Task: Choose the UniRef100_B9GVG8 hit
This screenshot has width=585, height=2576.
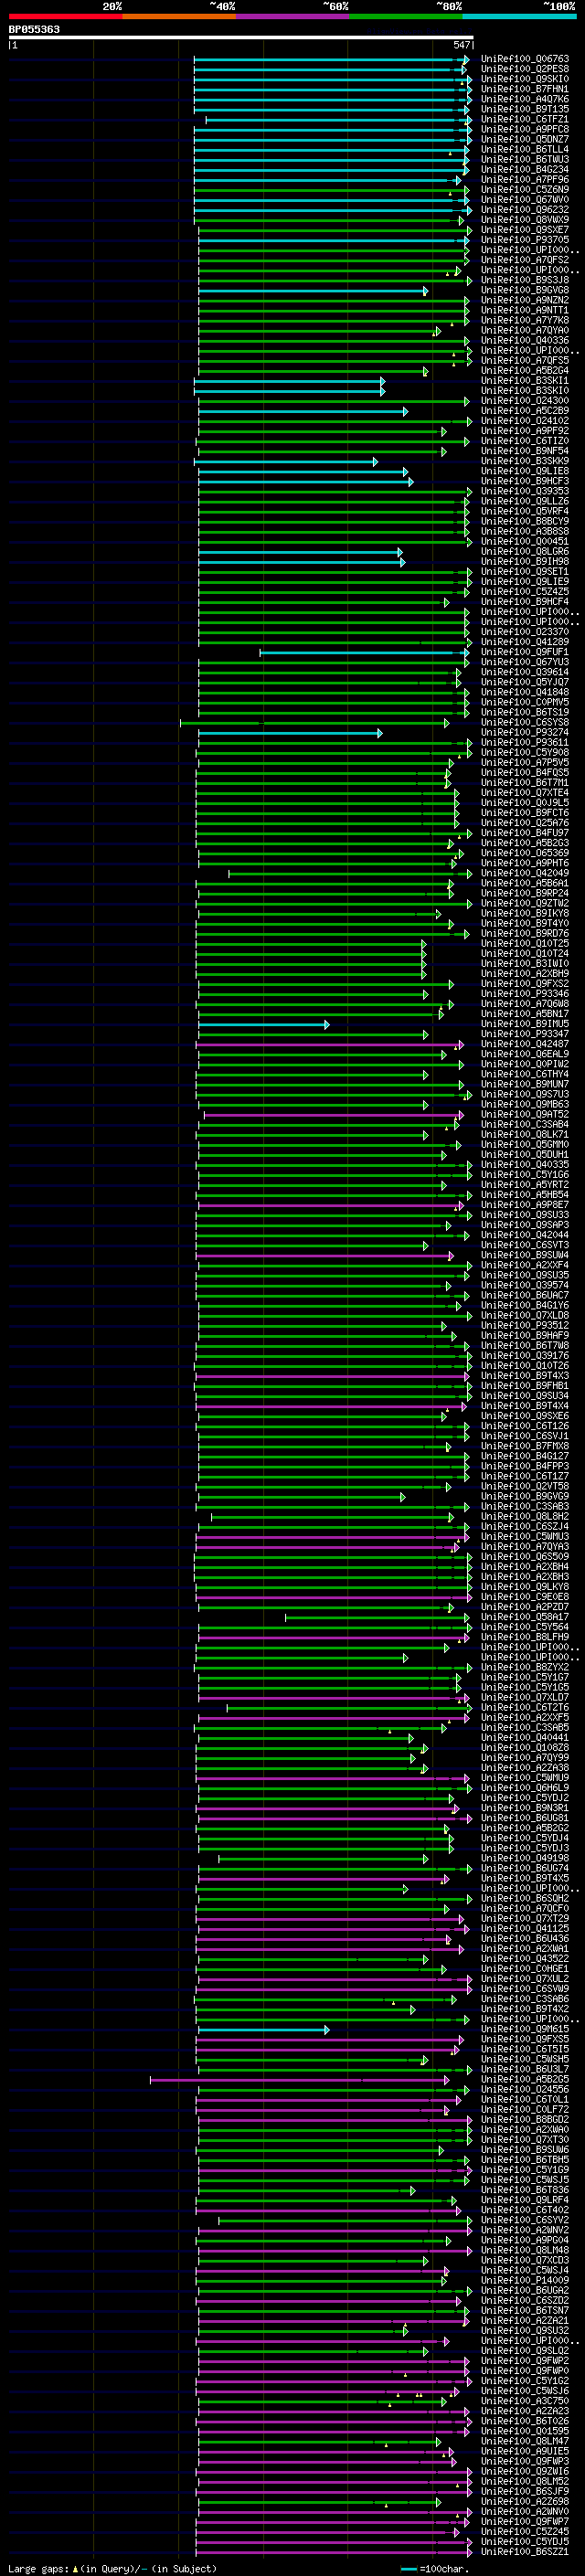Action: coord(525,290)
